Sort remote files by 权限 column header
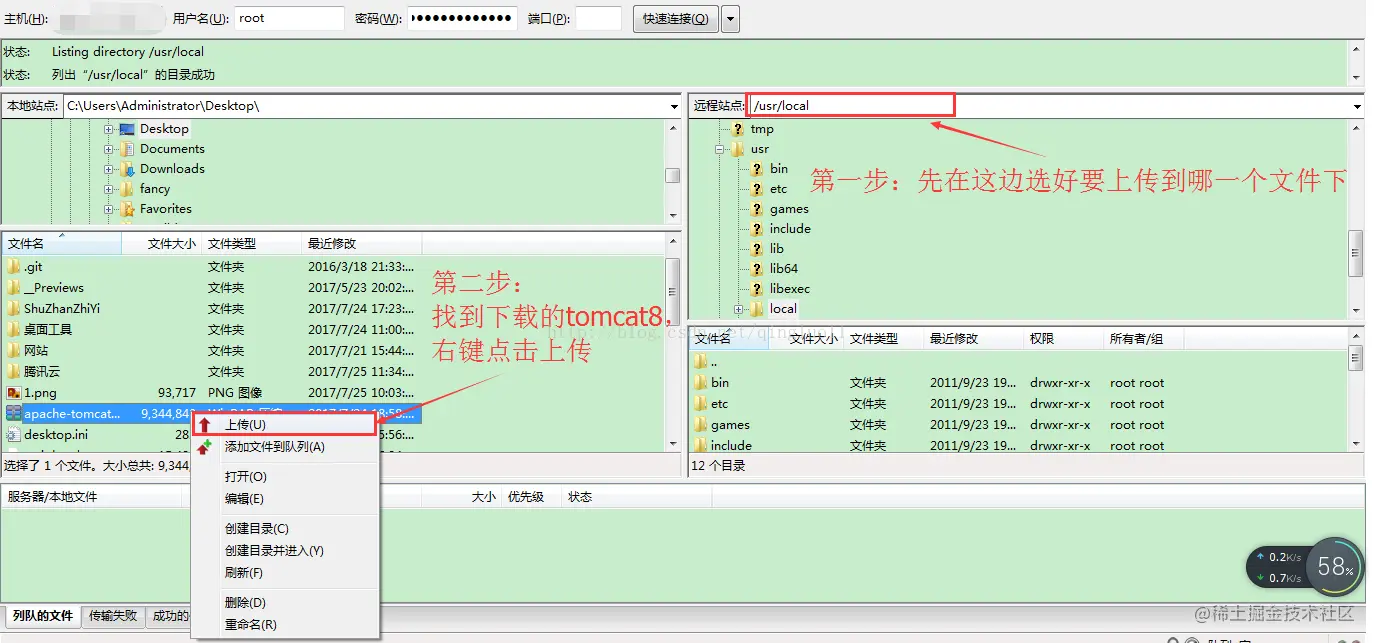Screen dimensions: 1374x643 (1063, 339)
